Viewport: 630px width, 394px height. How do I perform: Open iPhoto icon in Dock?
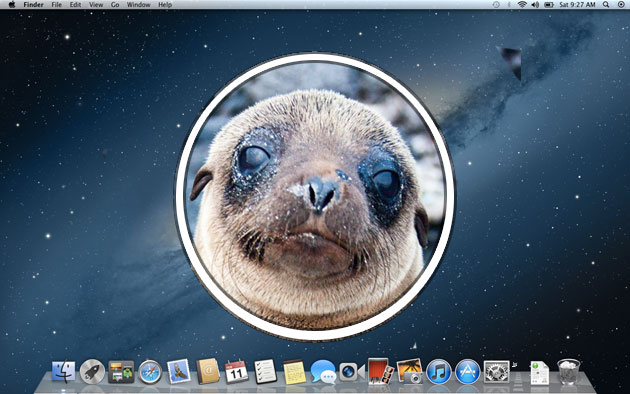pos(409,371)
